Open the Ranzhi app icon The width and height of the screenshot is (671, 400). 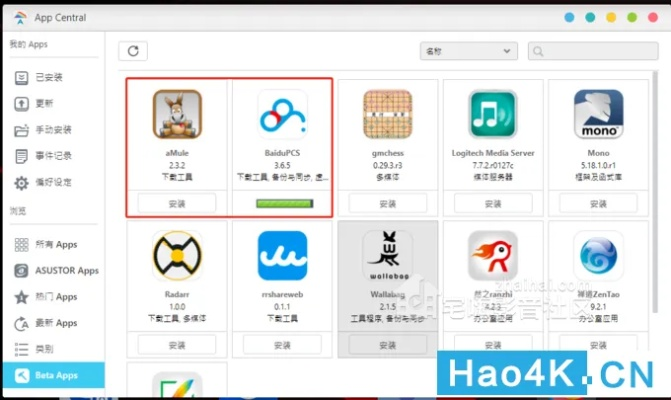pos(493,256)
